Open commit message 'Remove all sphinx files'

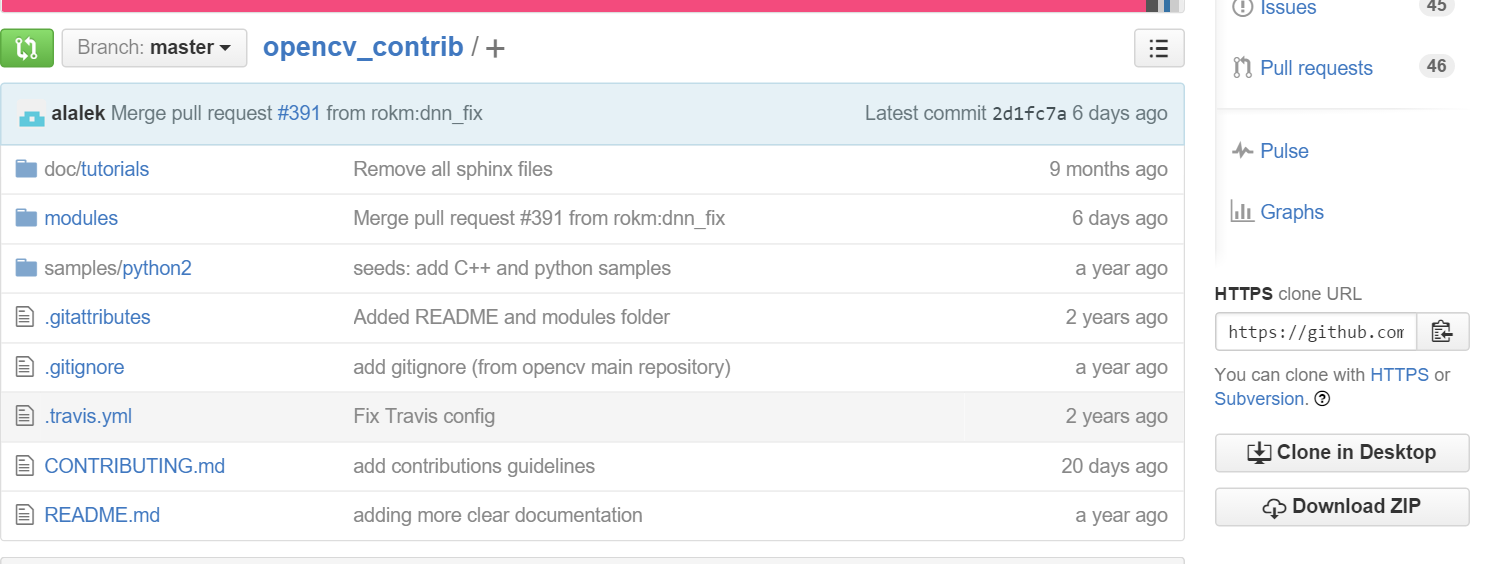pyautogui.click(x=453, y=169)
